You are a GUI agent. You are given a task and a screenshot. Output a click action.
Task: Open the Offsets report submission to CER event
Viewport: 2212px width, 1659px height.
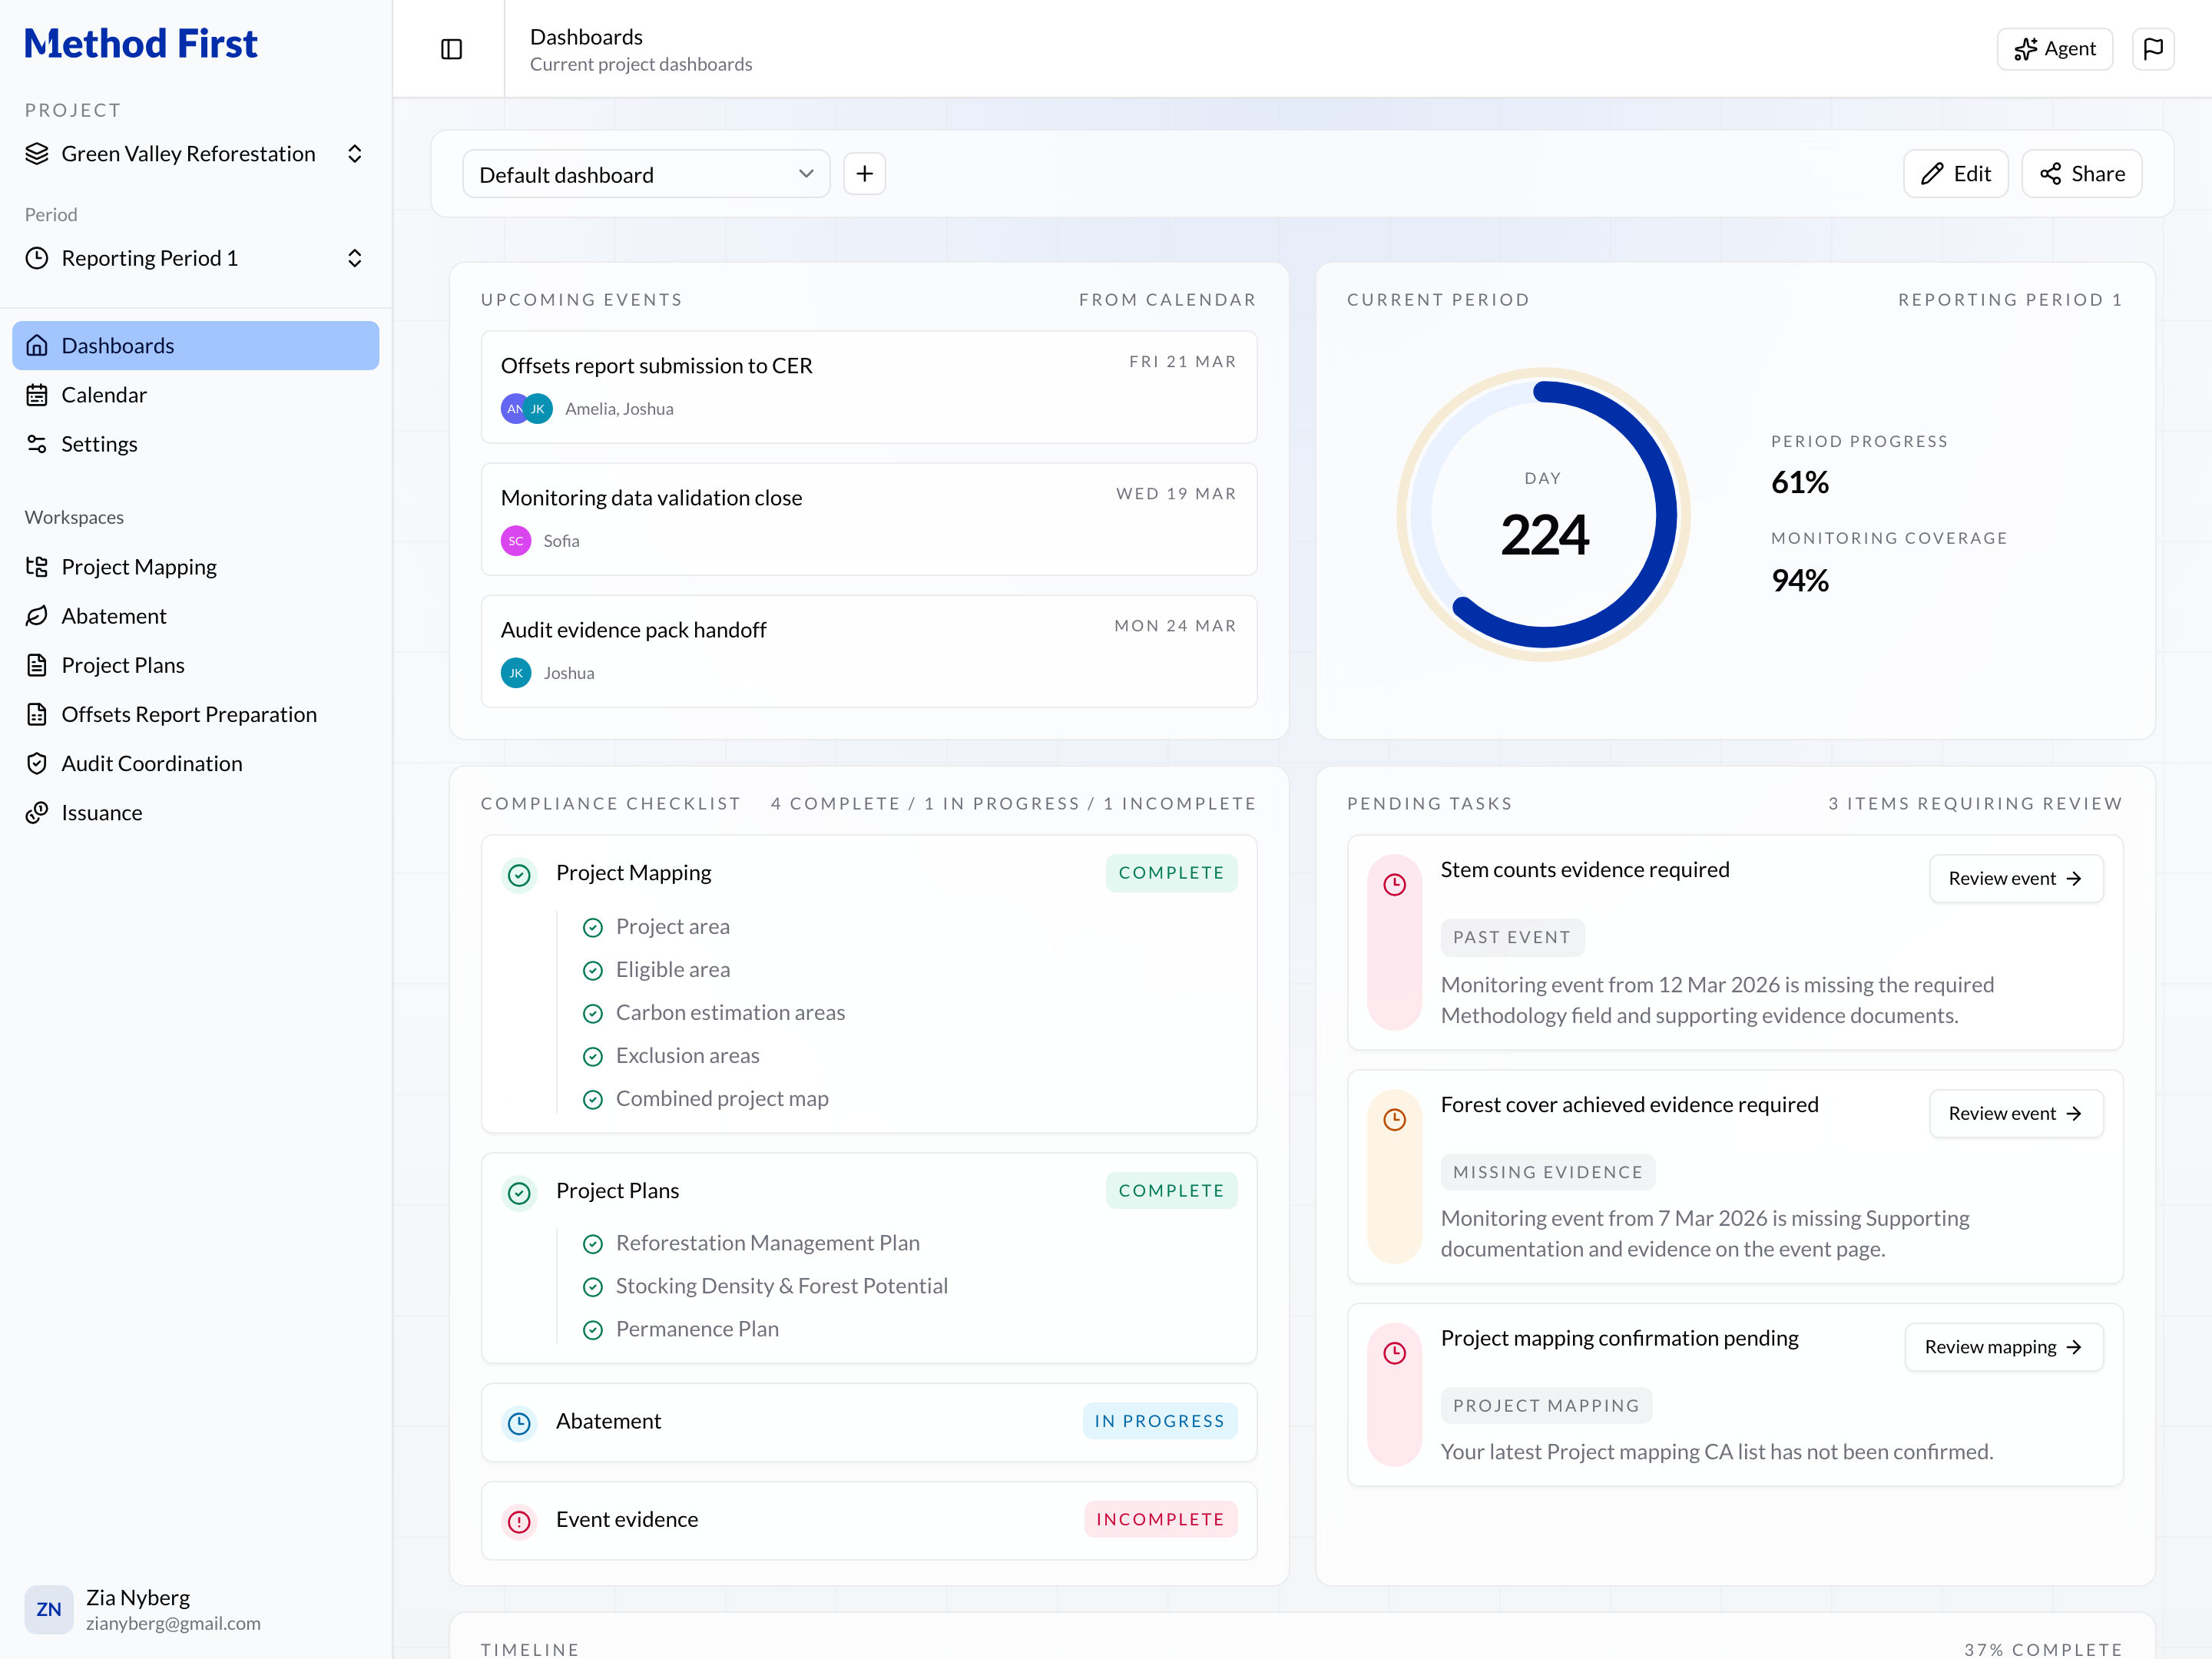tap(868, 387)
